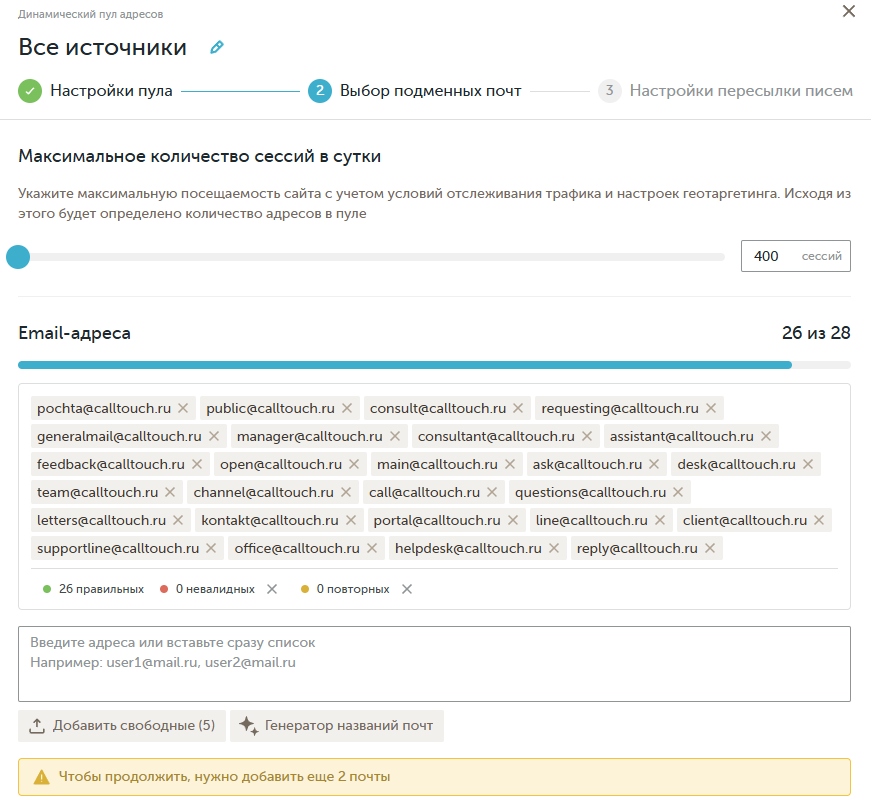This screenshot has height=807, width=871.
Task: Click the step 3 number circle
Action: [x=609, y=91]
